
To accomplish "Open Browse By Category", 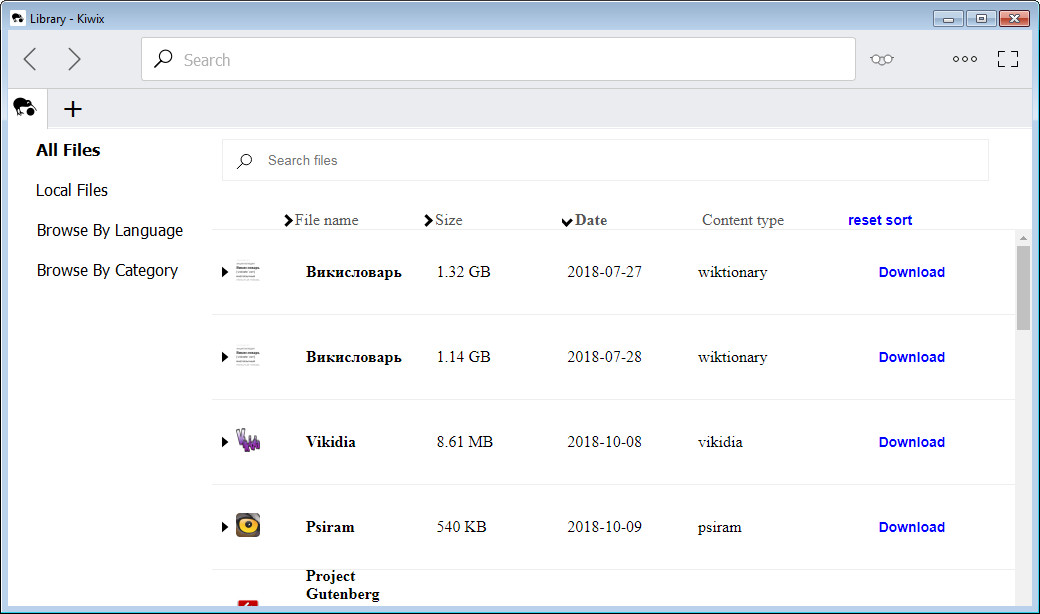I will (107, 271).
